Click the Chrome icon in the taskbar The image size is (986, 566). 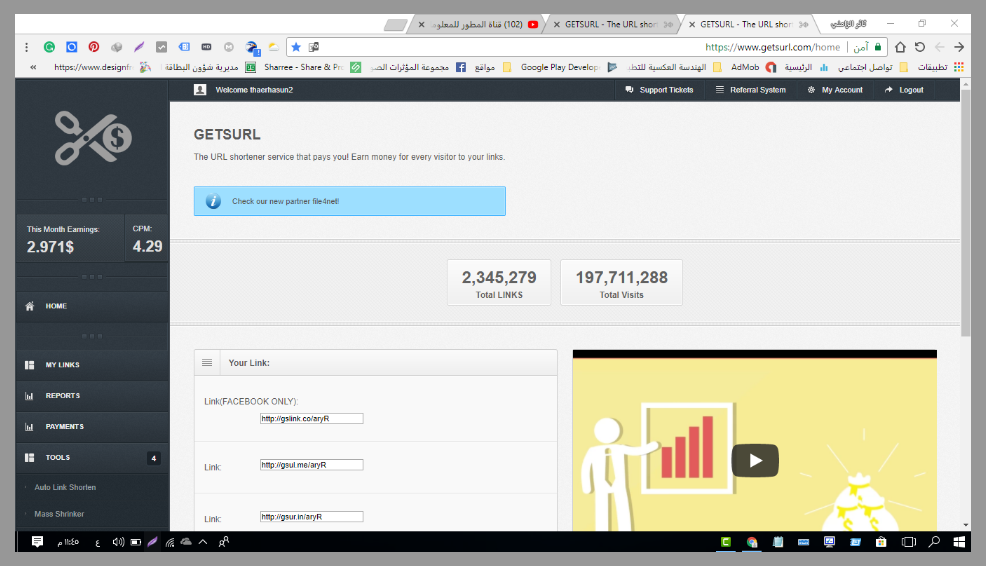point(752,542)
